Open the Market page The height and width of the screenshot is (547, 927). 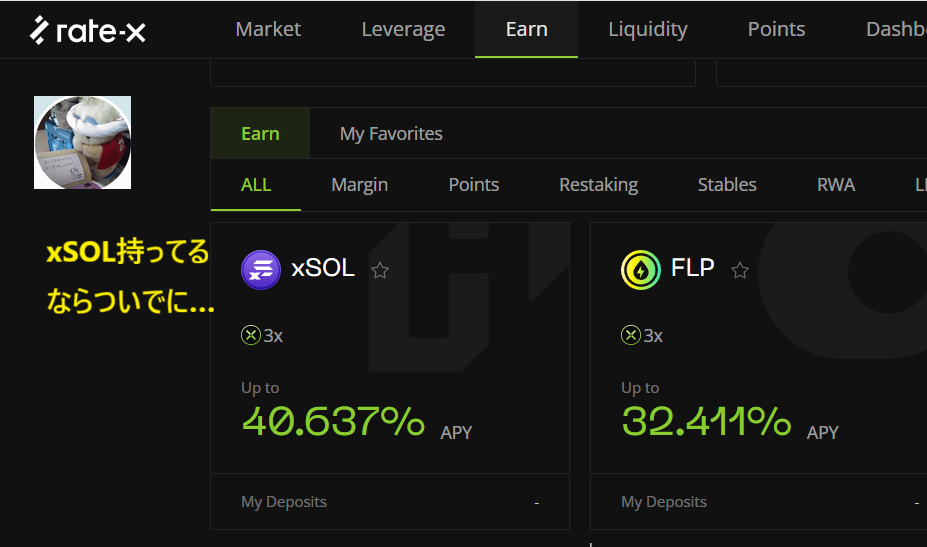click(268, 29)
